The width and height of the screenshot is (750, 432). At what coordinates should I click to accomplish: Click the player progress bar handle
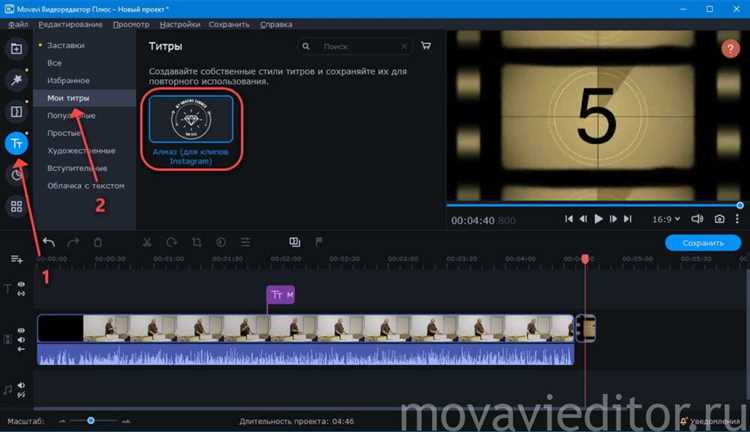click(739, 205)
